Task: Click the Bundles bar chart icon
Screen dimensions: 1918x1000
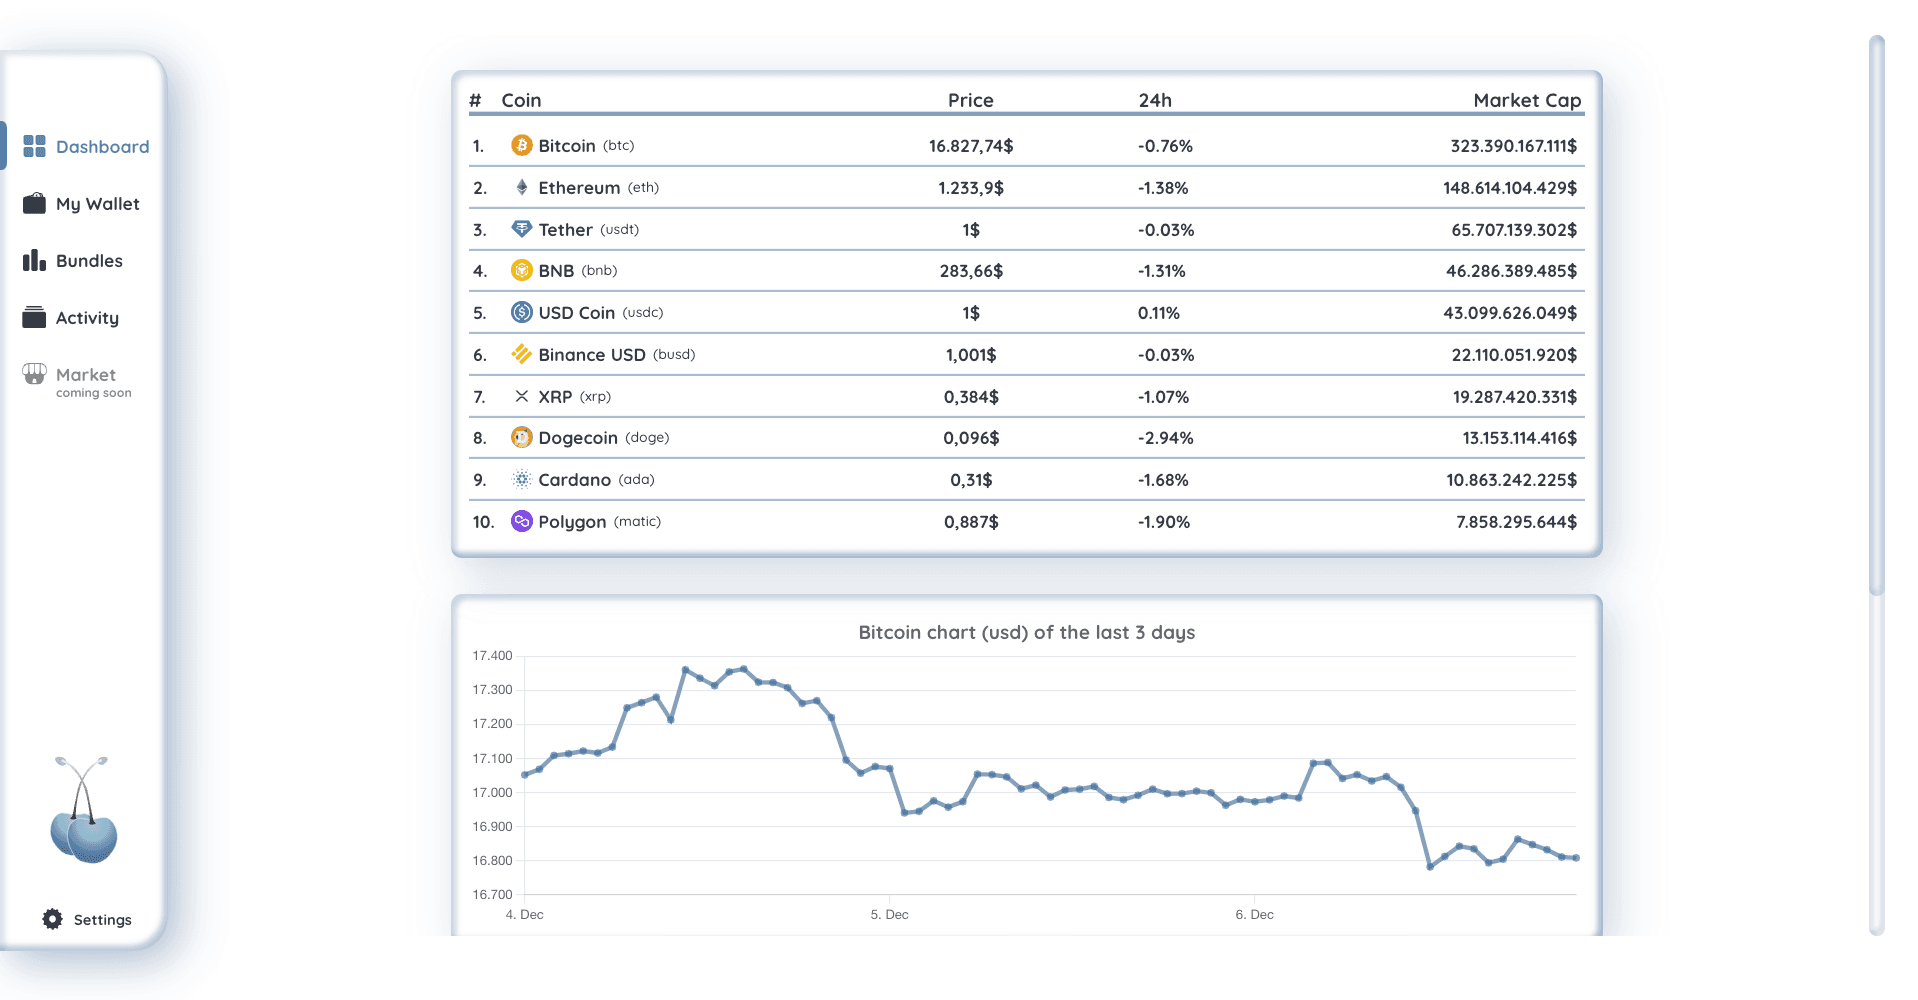Action: pyautogui.click(x=34, y=260)
